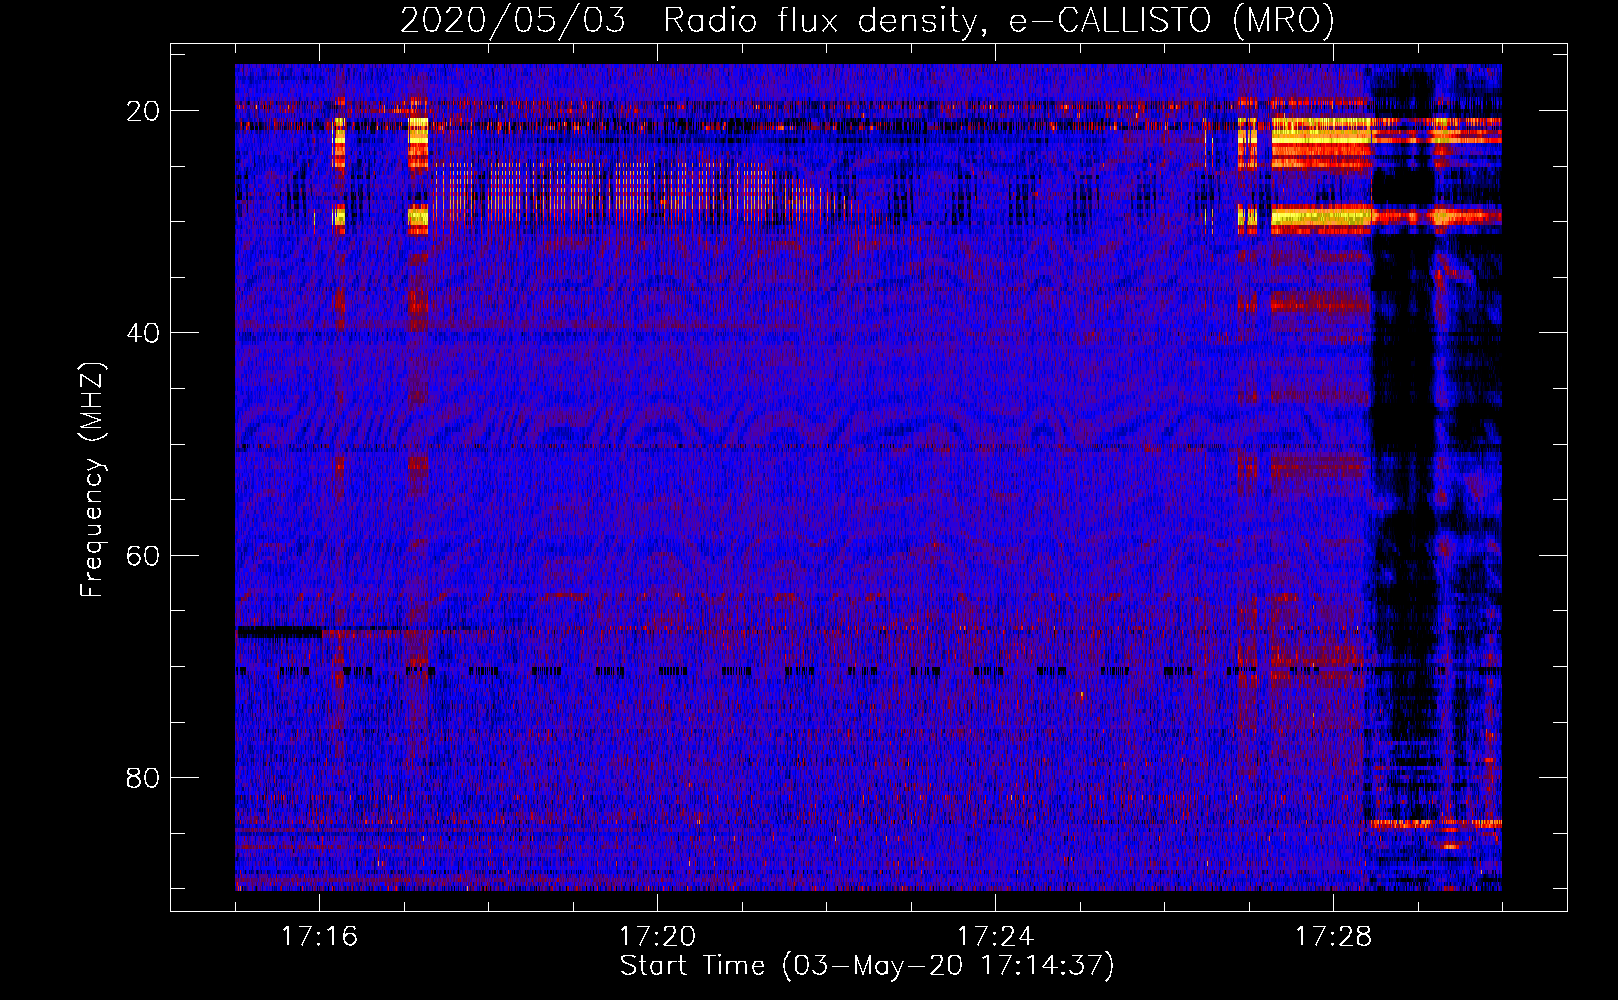Image resolution: width=1618 pixels, height=1000 pixels.
Task: Click the 17:24 time tick label
Action: (x=995, y=937)
